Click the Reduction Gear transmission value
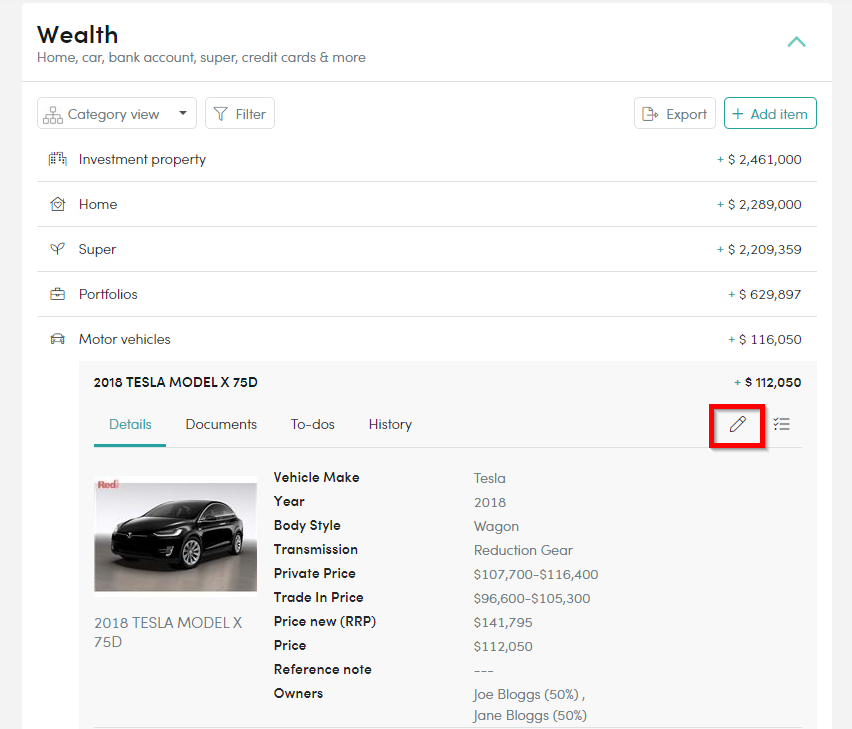The height and width of the screenshot is (729, 852). [523, 550]
